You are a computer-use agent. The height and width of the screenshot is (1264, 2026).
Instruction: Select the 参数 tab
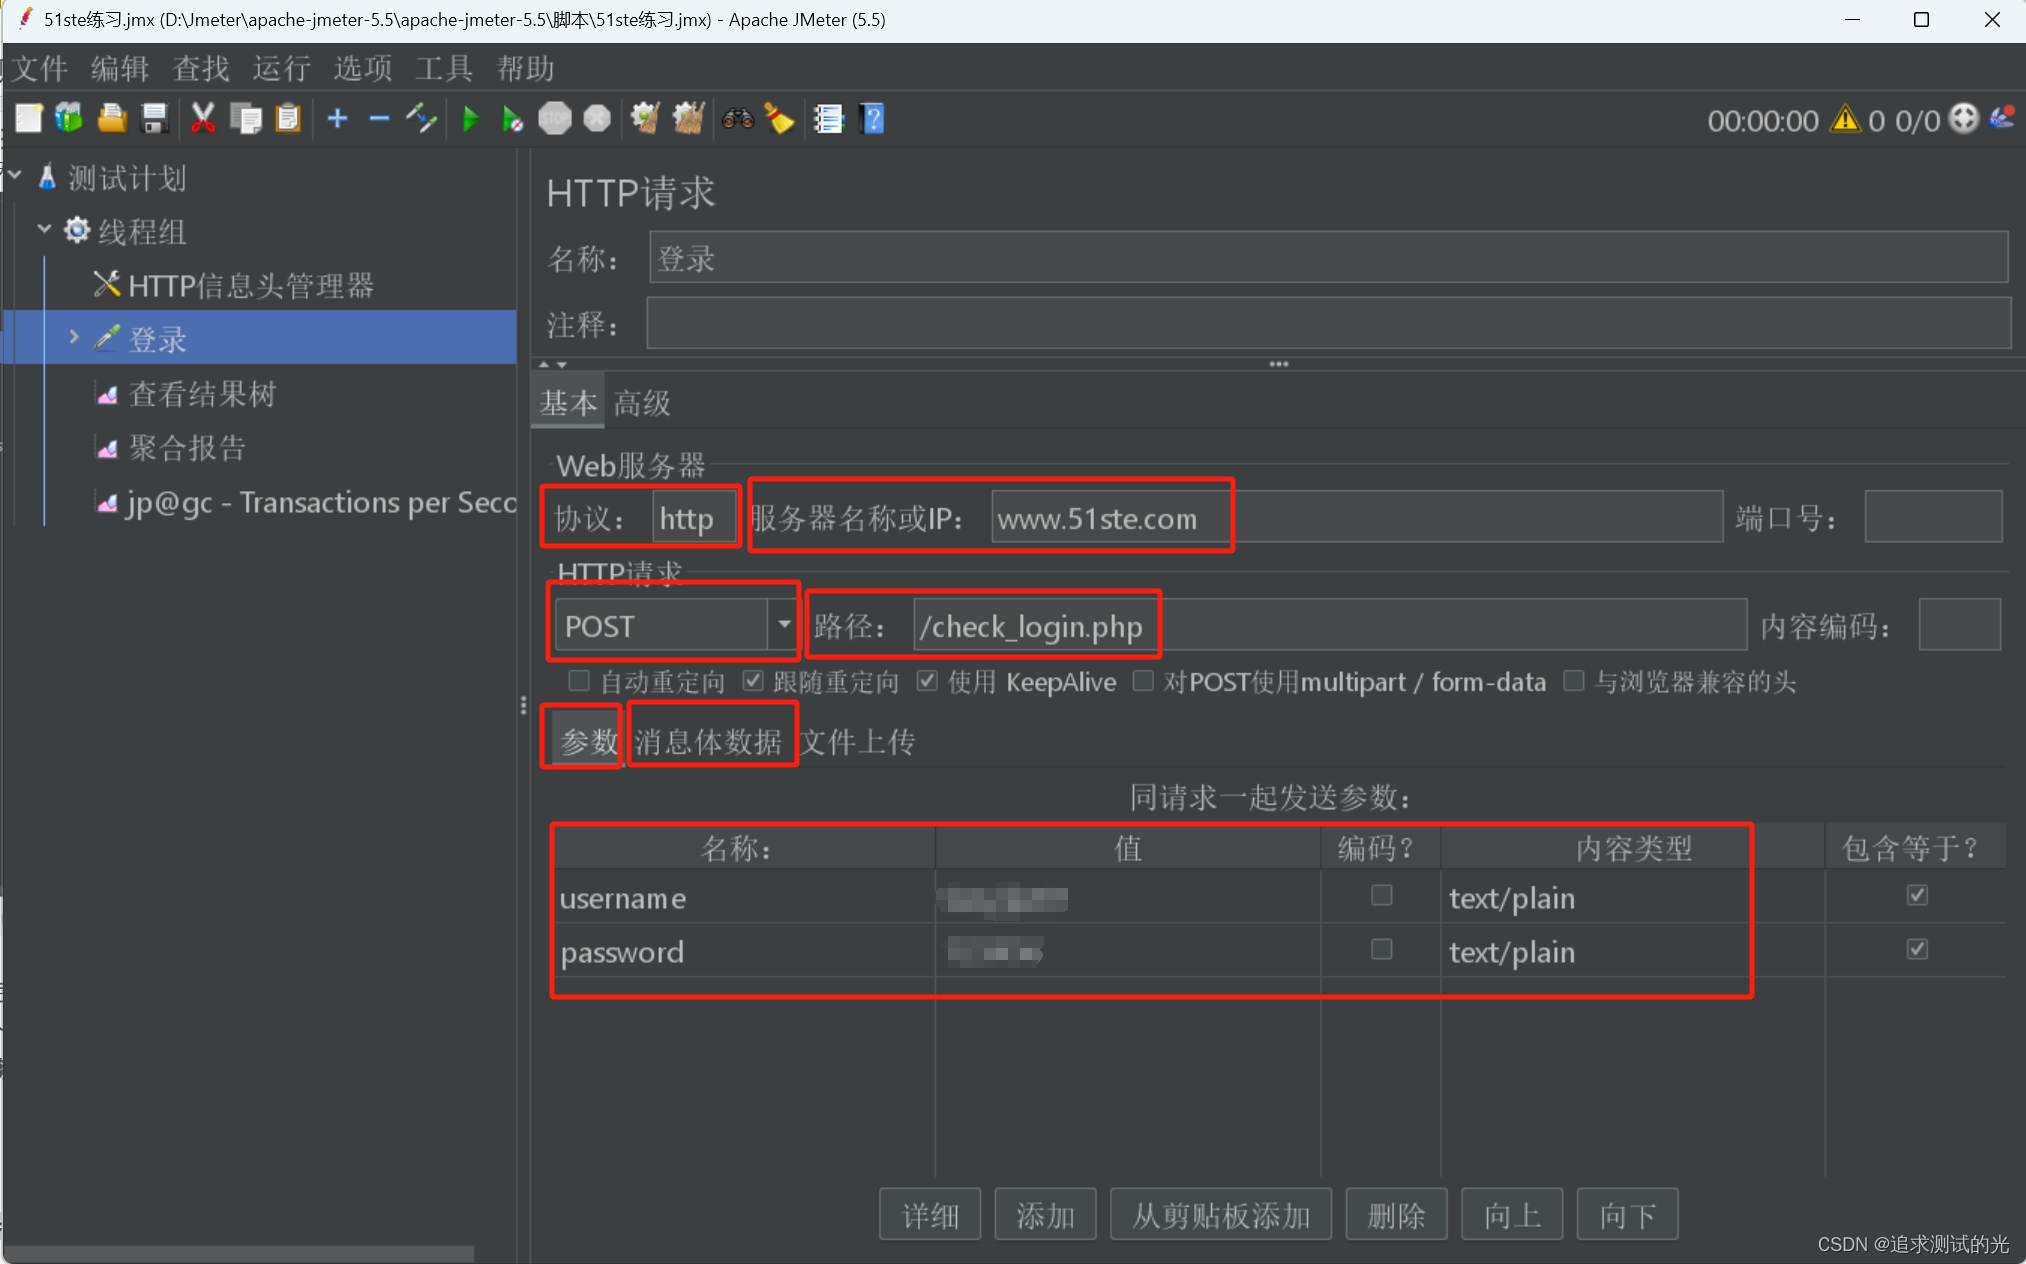click(x=589, y=741)
